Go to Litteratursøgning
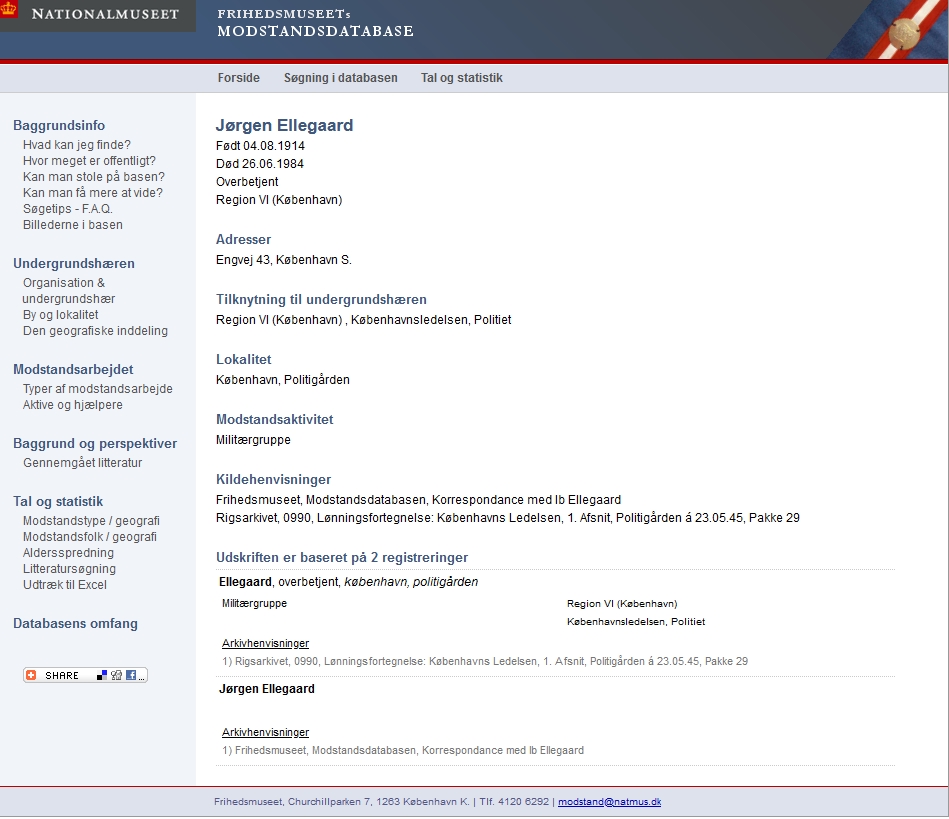 coord(69,568)
